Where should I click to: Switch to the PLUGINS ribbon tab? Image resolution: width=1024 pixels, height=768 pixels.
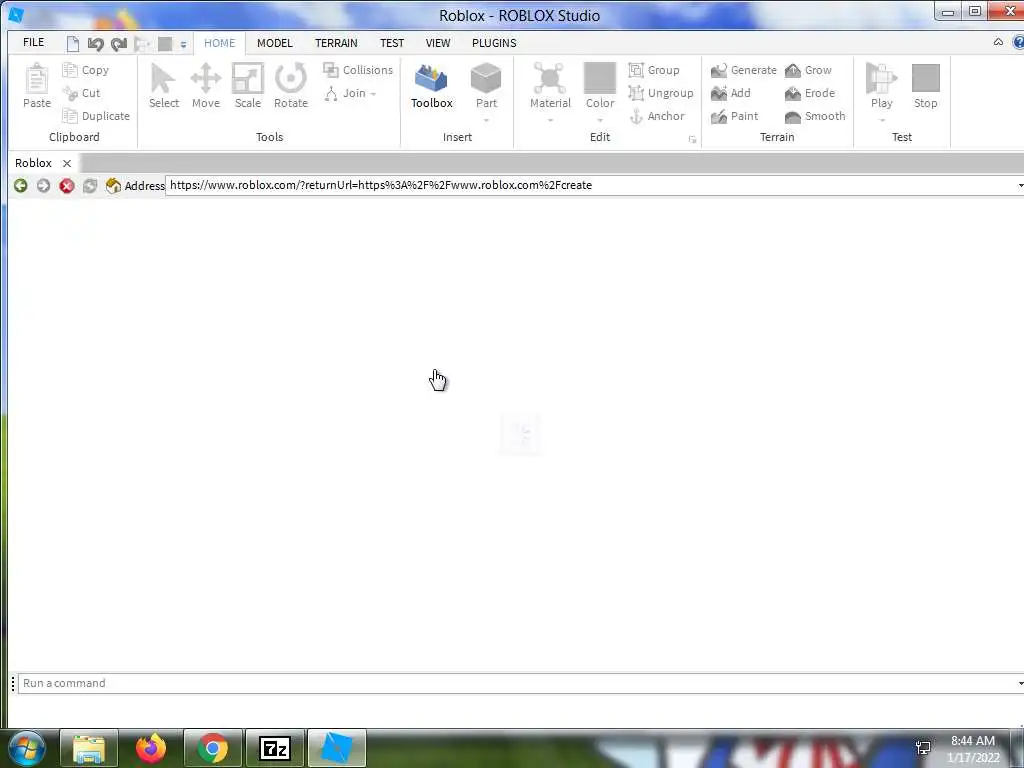tap(494, 43)
